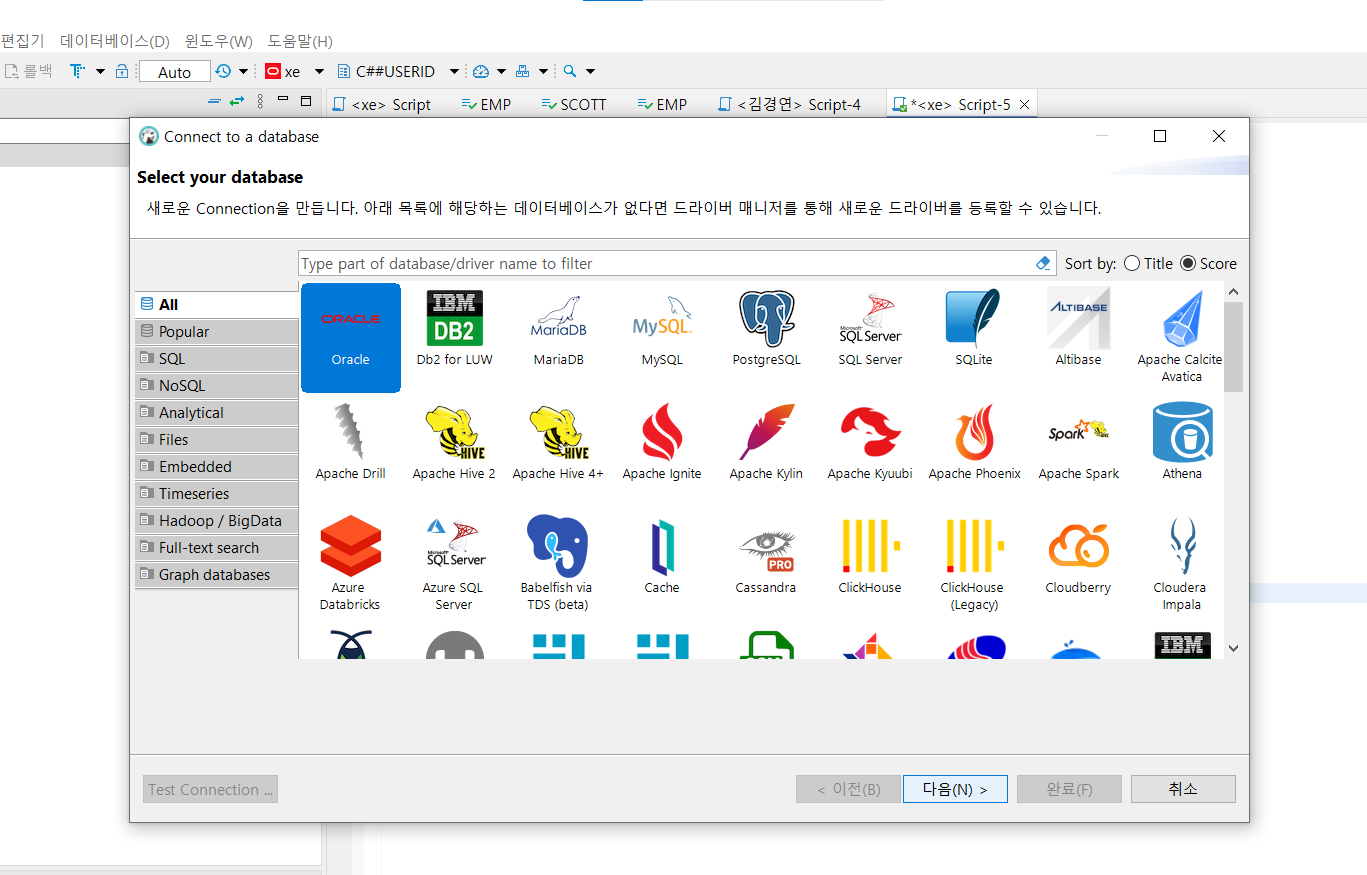Open the 윈도우(W) menu
Viewport: 1367px width, 875px height.
(219, 41)
